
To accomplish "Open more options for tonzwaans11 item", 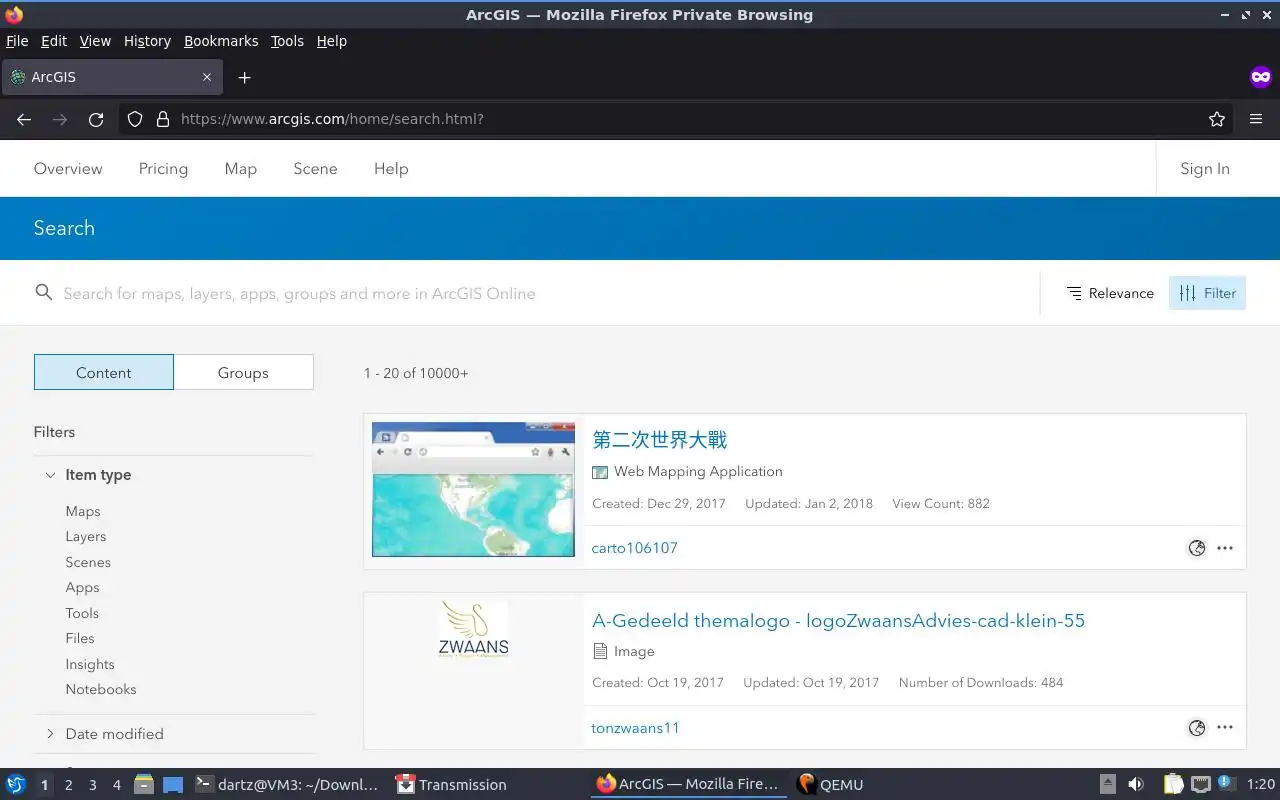I will 1225,728.
